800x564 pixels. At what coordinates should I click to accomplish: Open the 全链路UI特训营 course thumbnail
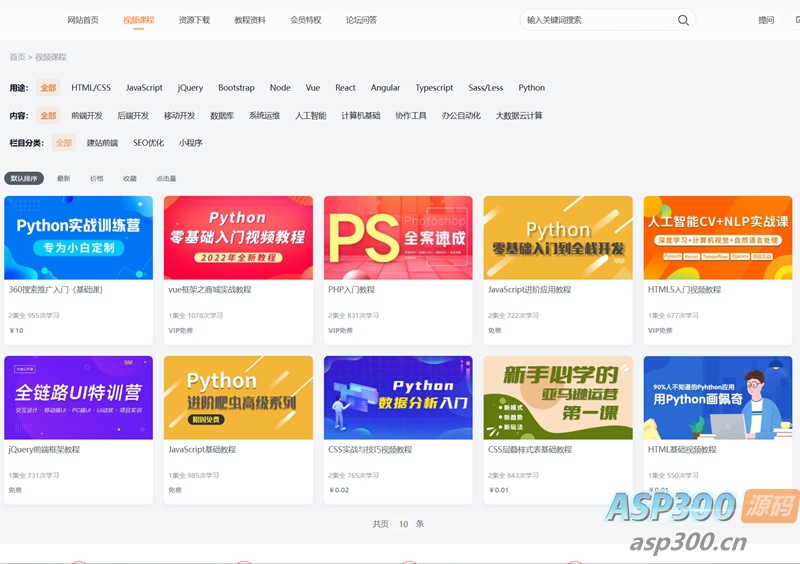pyautogui.click(x=79, y=397)
